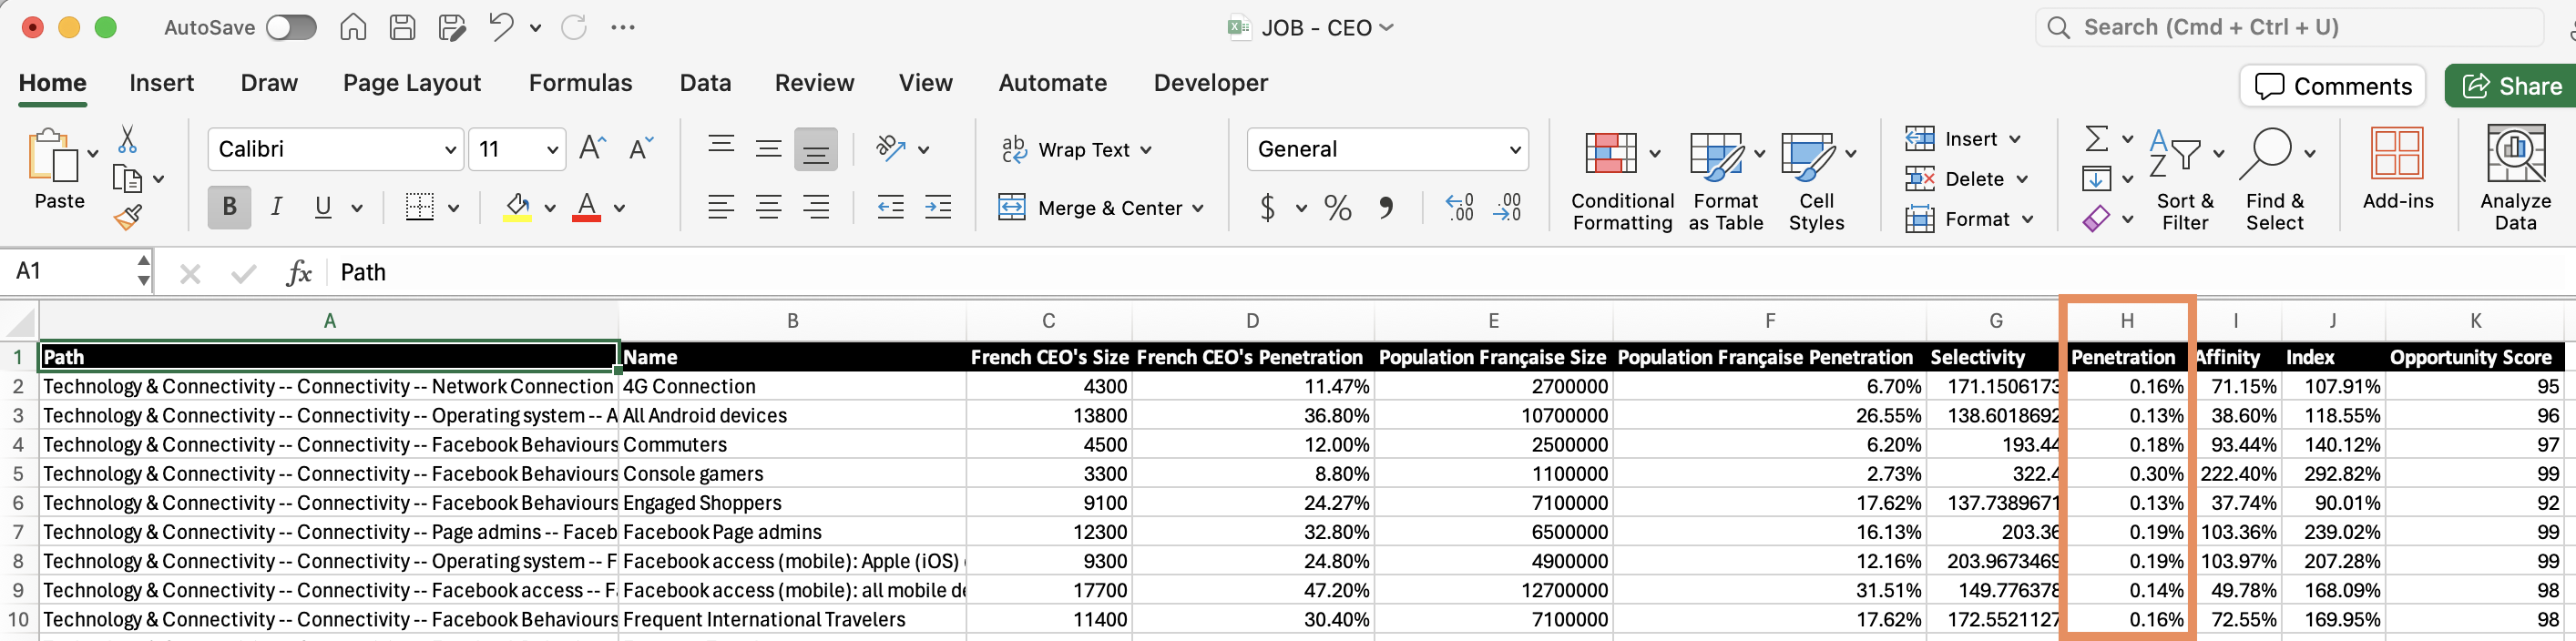Apply comma style format
The height and width of the screenshot is (641, 2576).
coord(1386,208)
